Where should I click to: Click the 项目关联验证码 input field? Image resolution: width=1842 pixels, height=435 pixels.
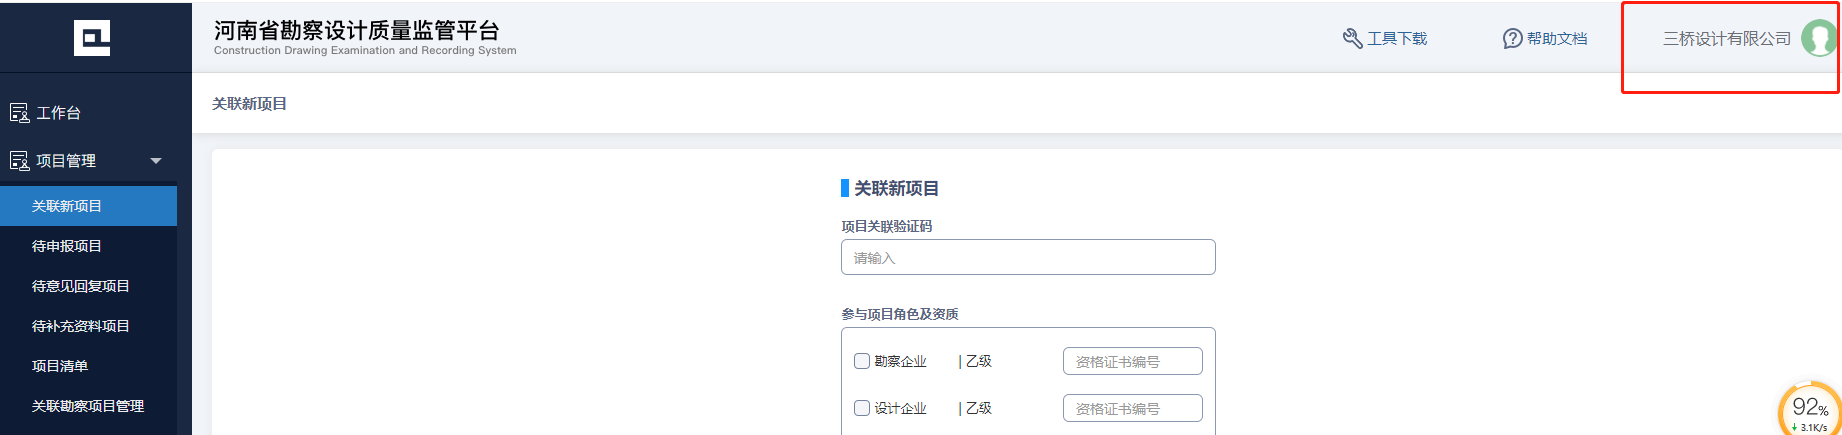tap(1028, 257)
